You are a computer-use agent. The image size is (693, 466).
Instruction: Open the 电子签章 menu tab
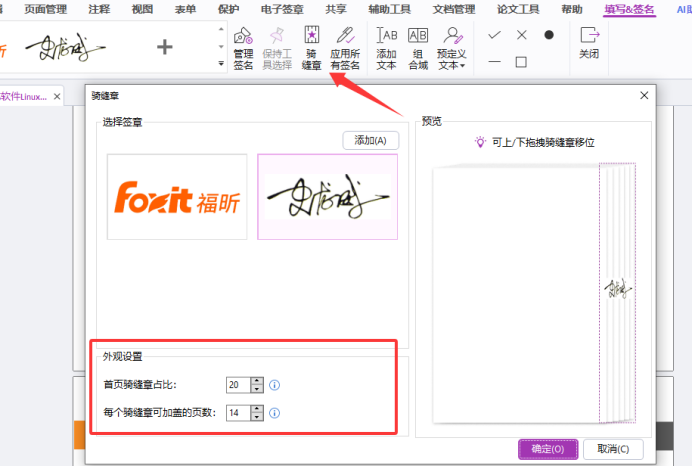click(282, 9)
